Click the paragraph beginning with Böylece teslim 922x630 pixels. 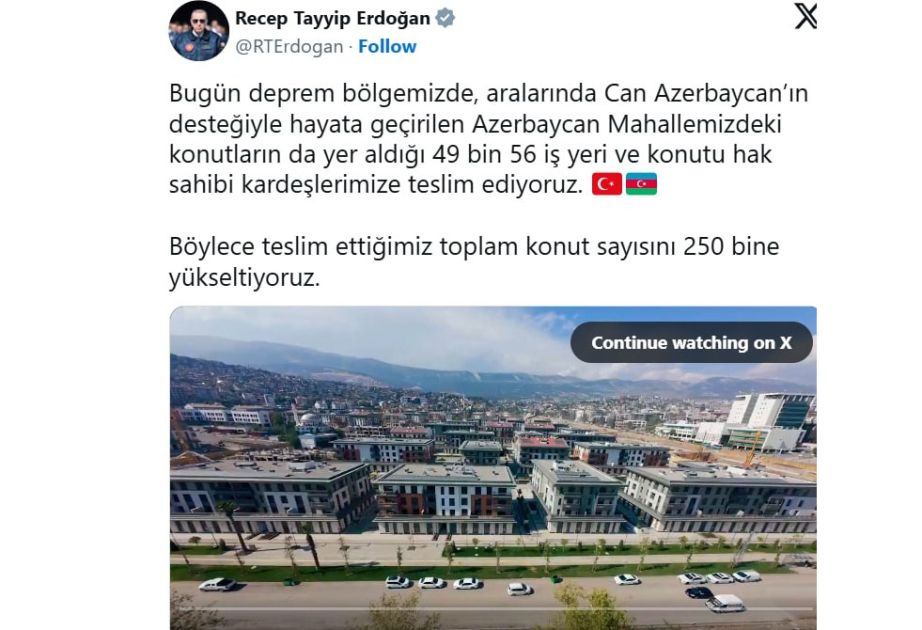click(x=474, y=262)
